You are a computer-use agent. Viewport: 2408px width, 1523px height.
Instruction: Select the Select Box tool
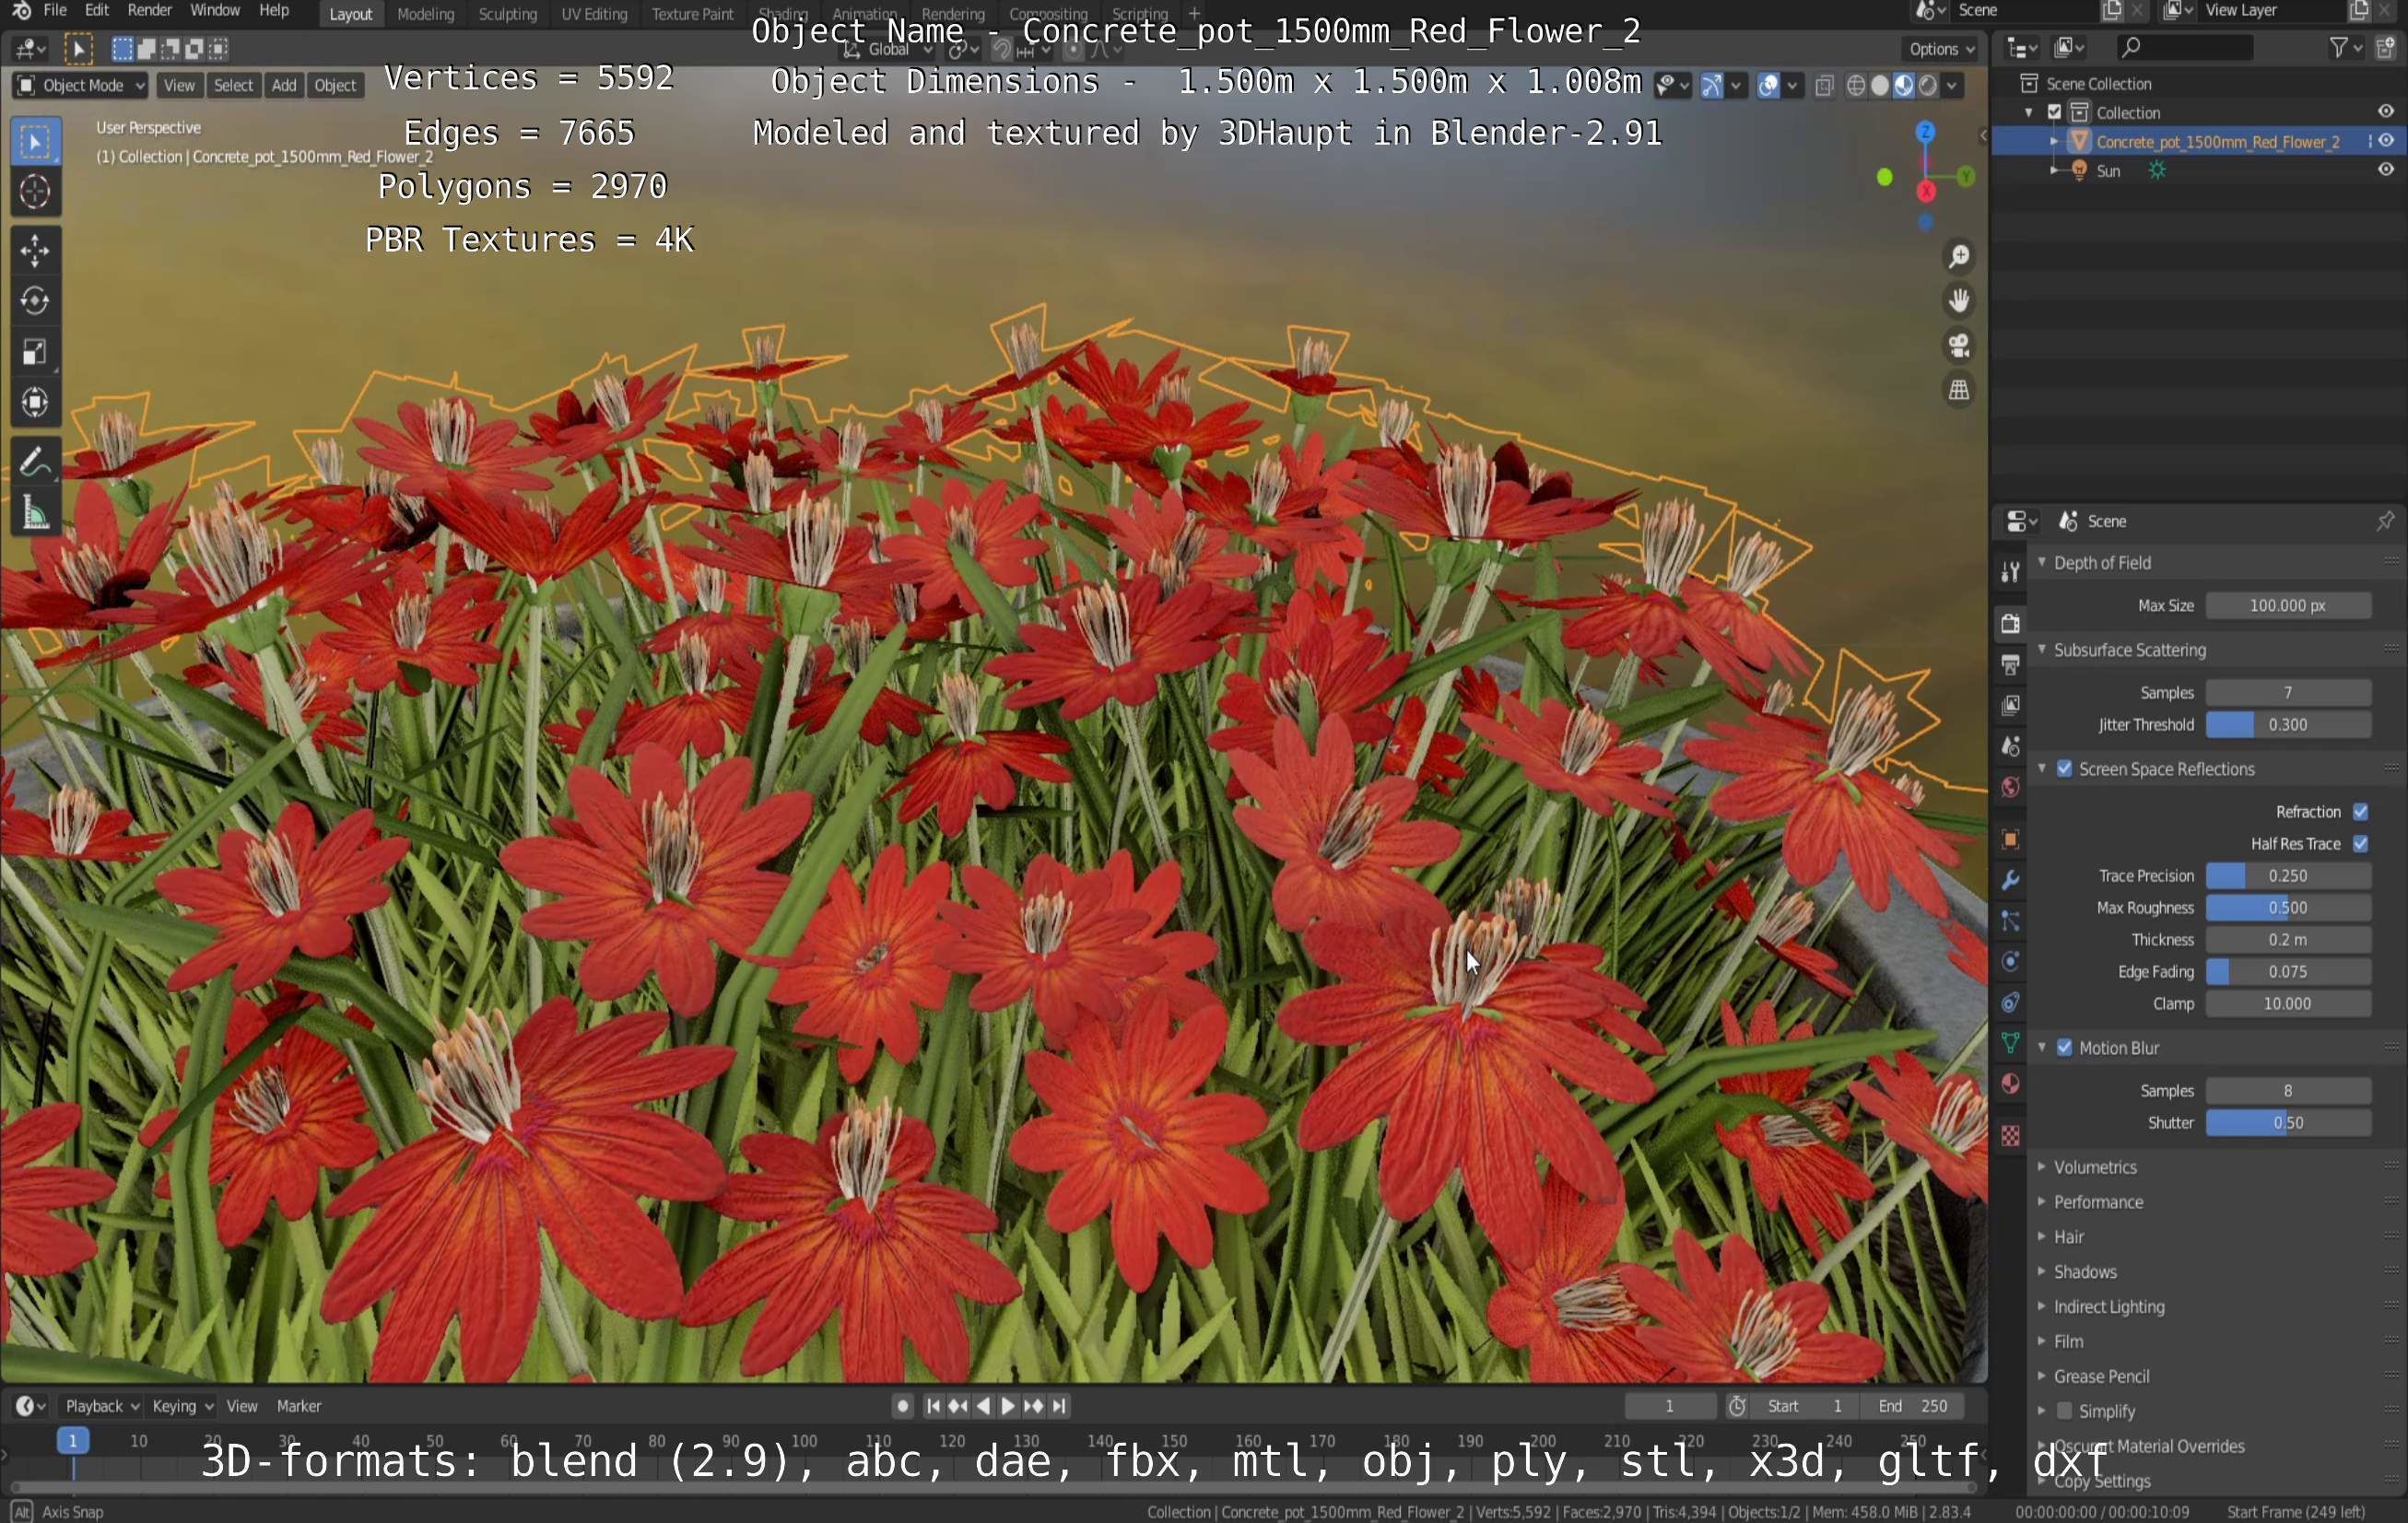tap(35, 142)
